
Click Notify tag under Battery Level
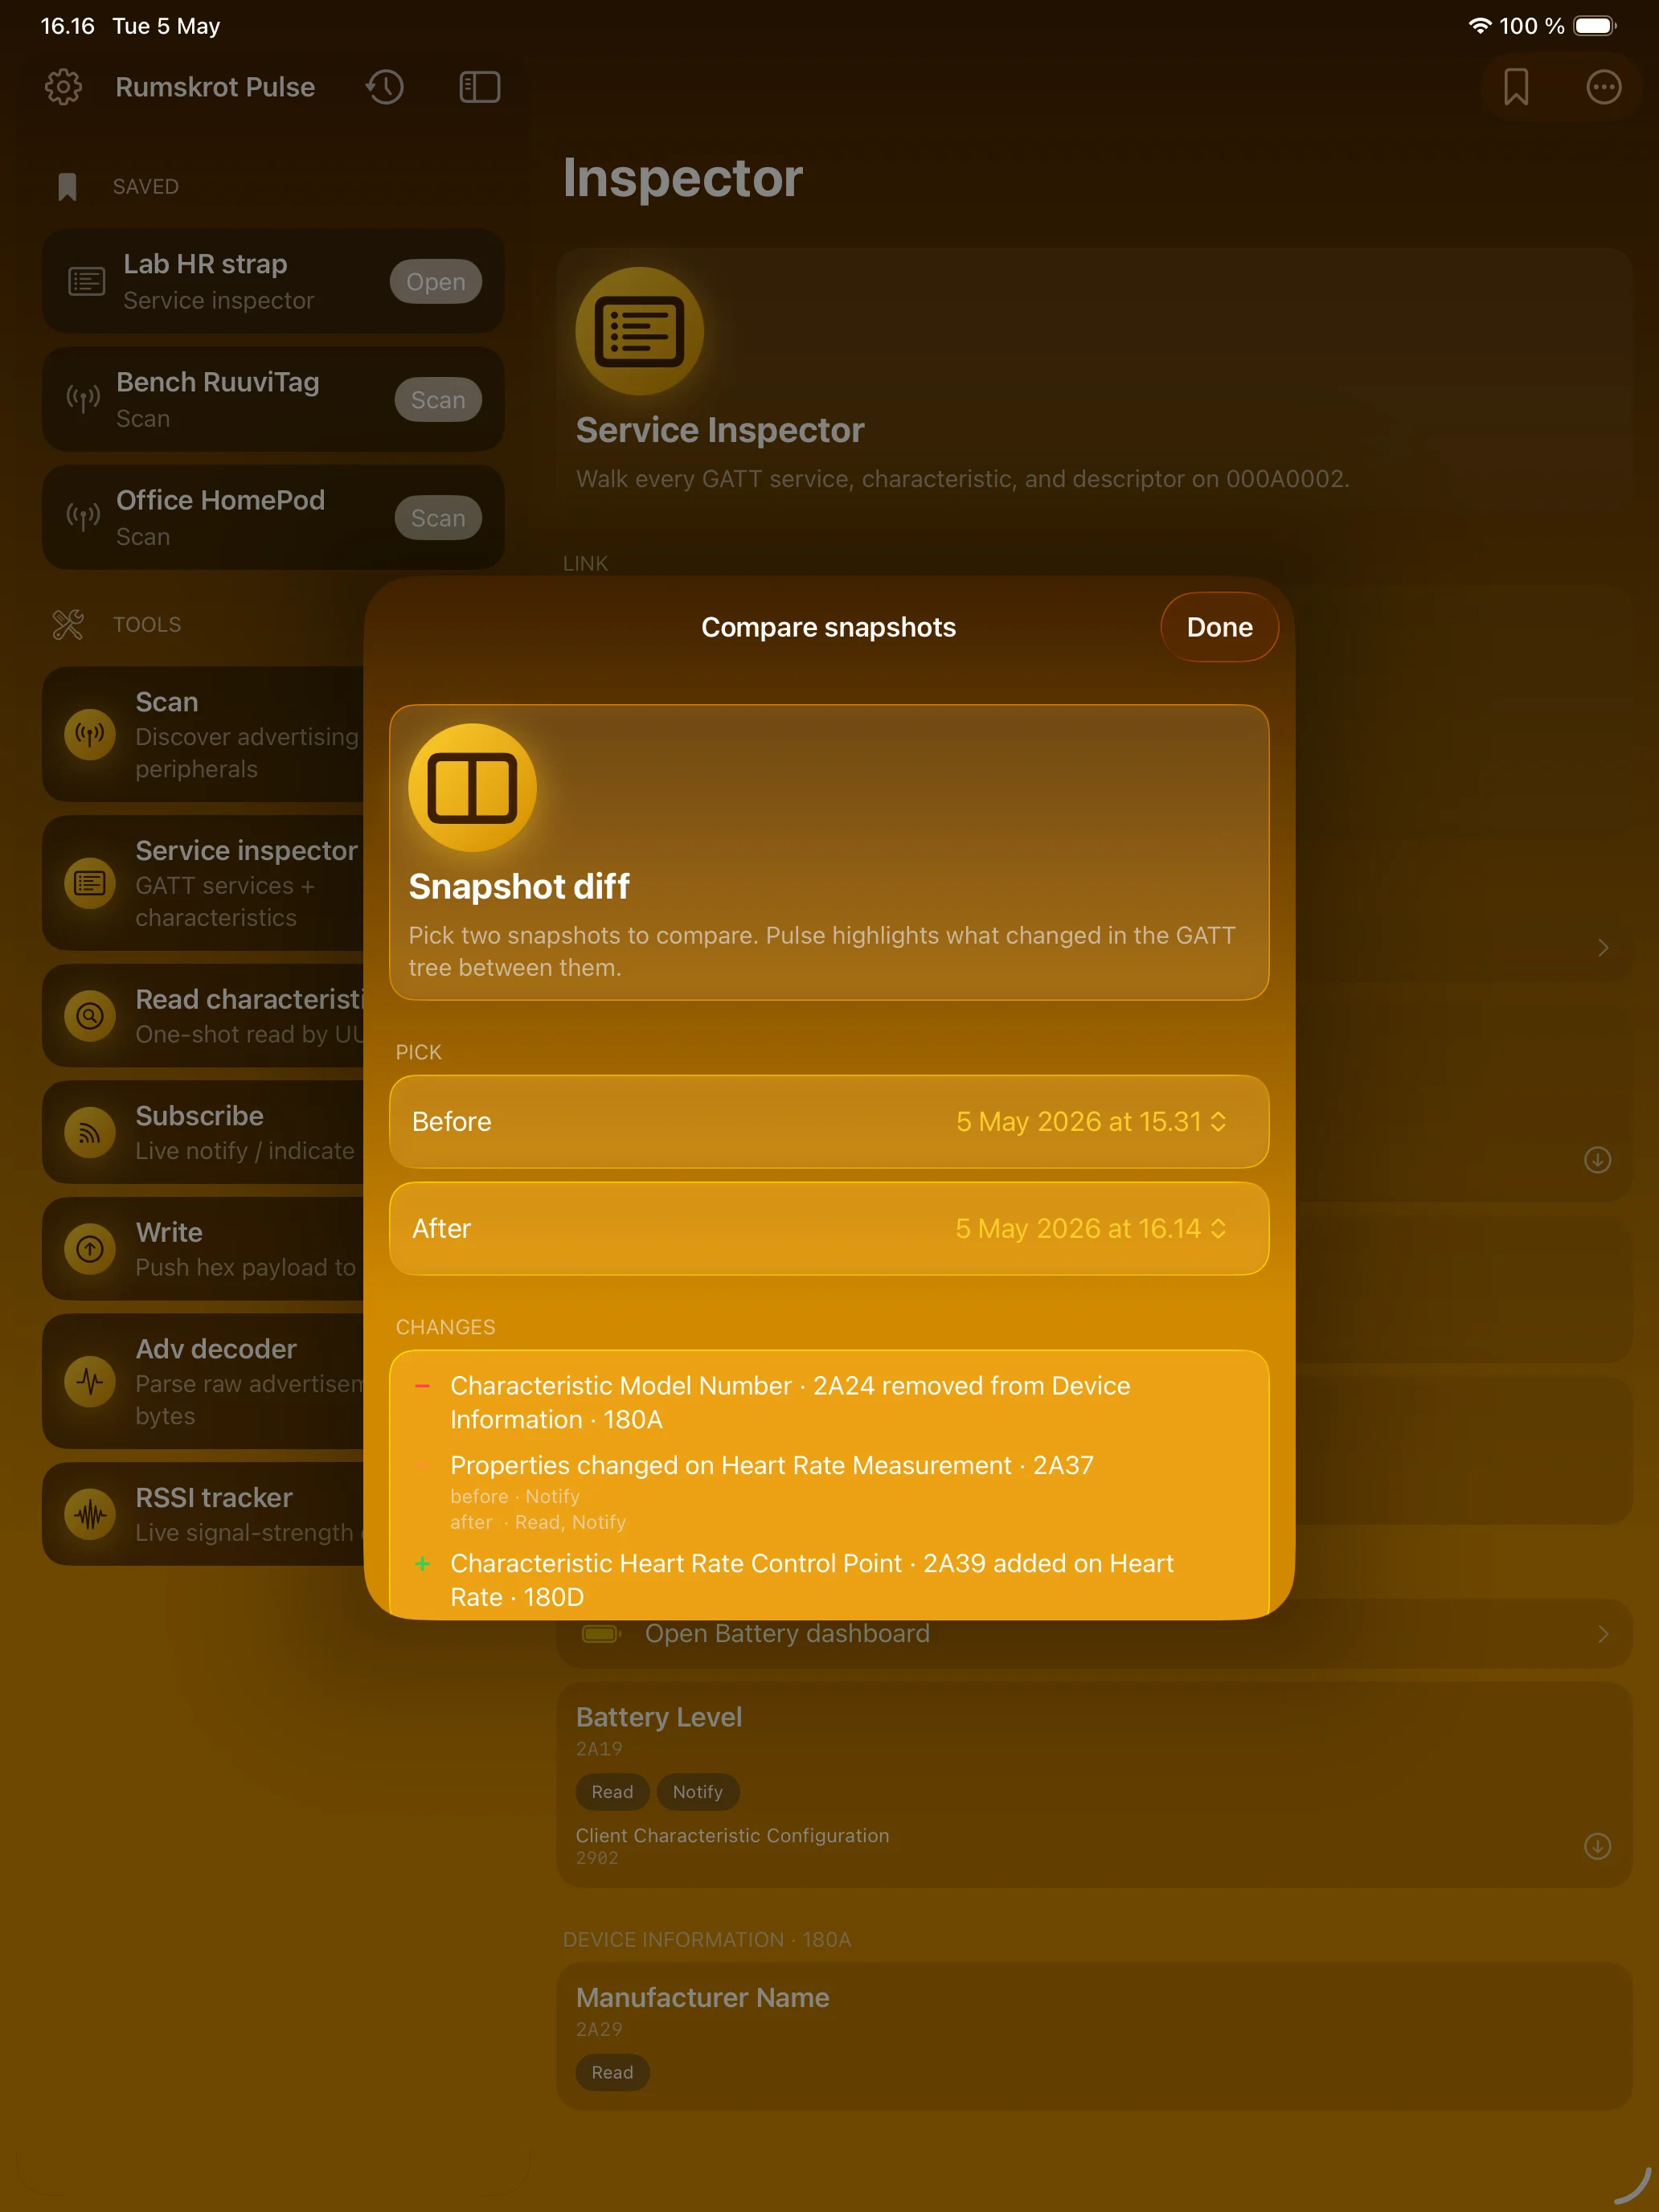[x=698, y=1792]
